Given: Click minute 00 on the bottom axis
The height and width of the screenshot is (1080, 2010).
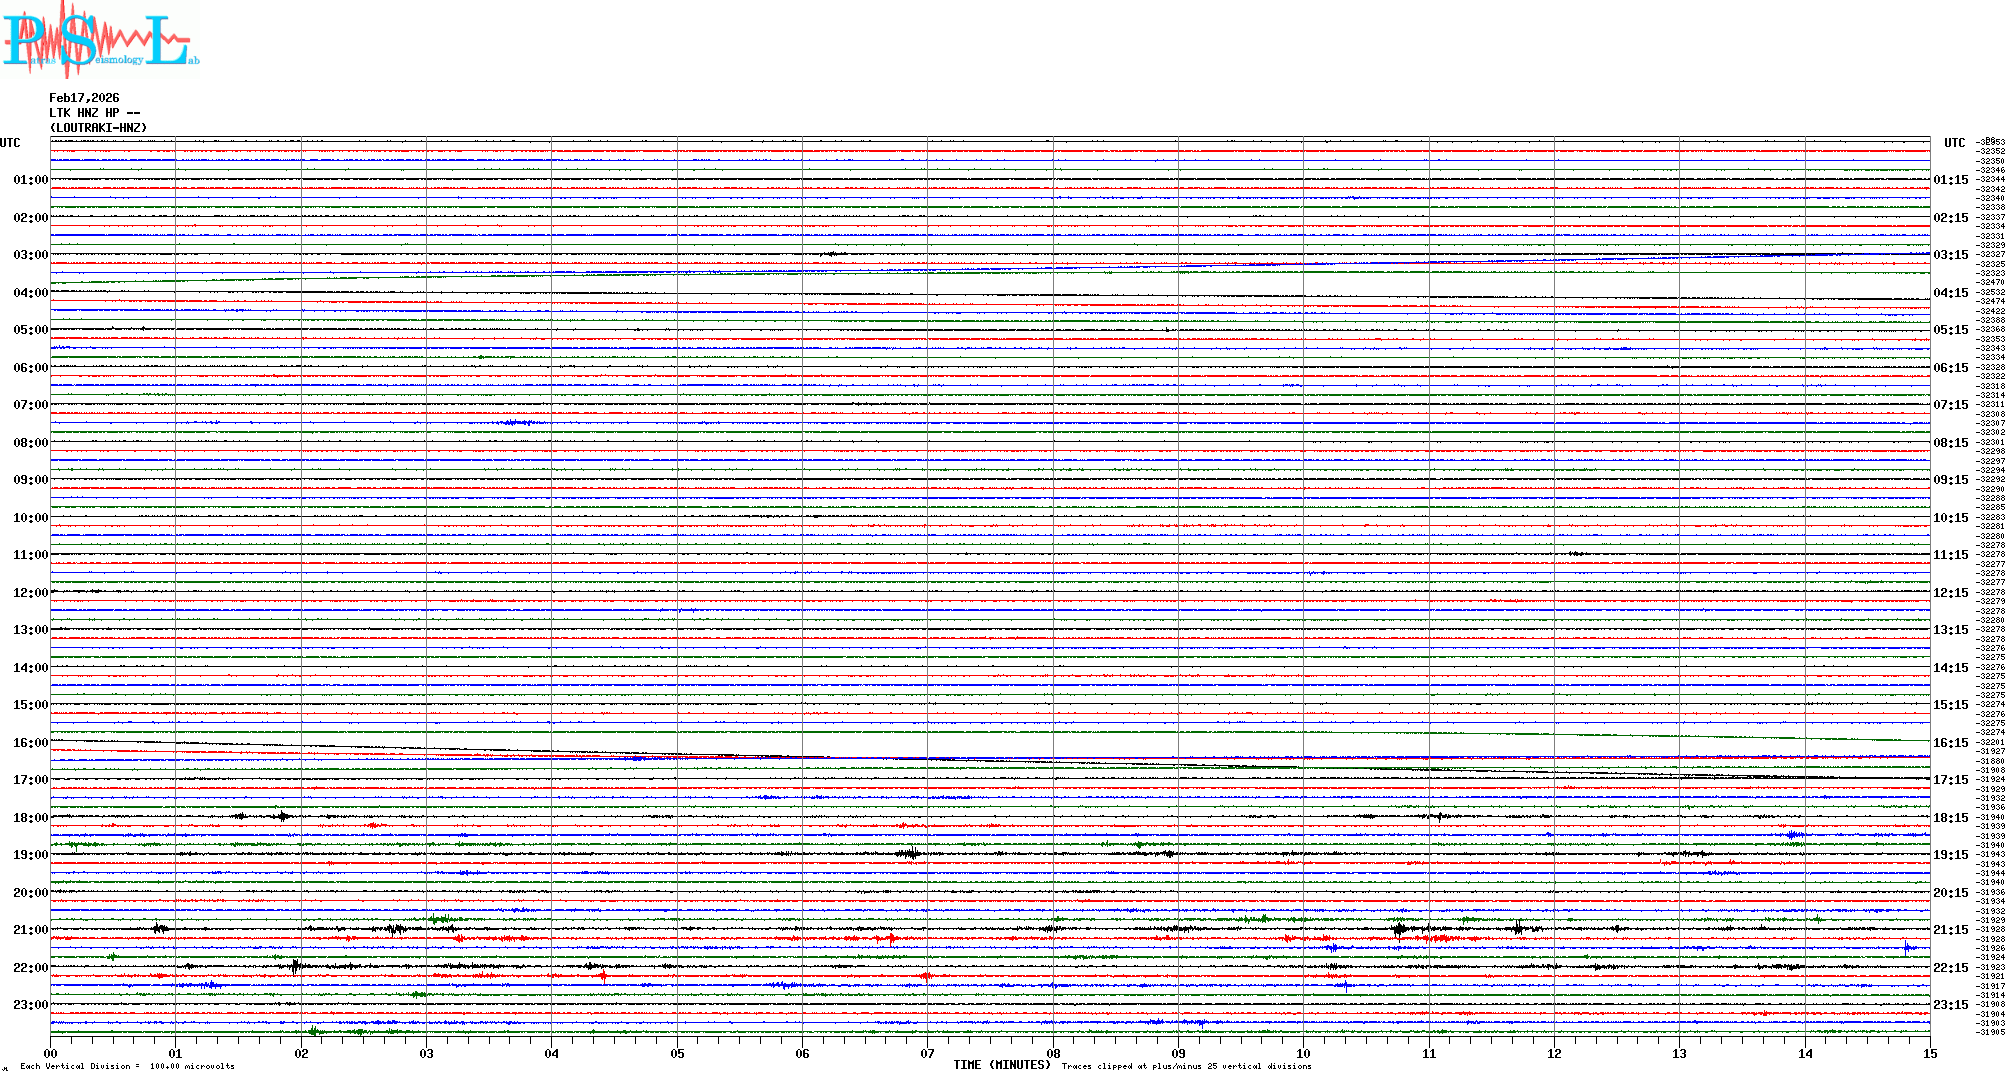Looking at the screenshot, I should pyautogui.click(x=50, y=1054).
